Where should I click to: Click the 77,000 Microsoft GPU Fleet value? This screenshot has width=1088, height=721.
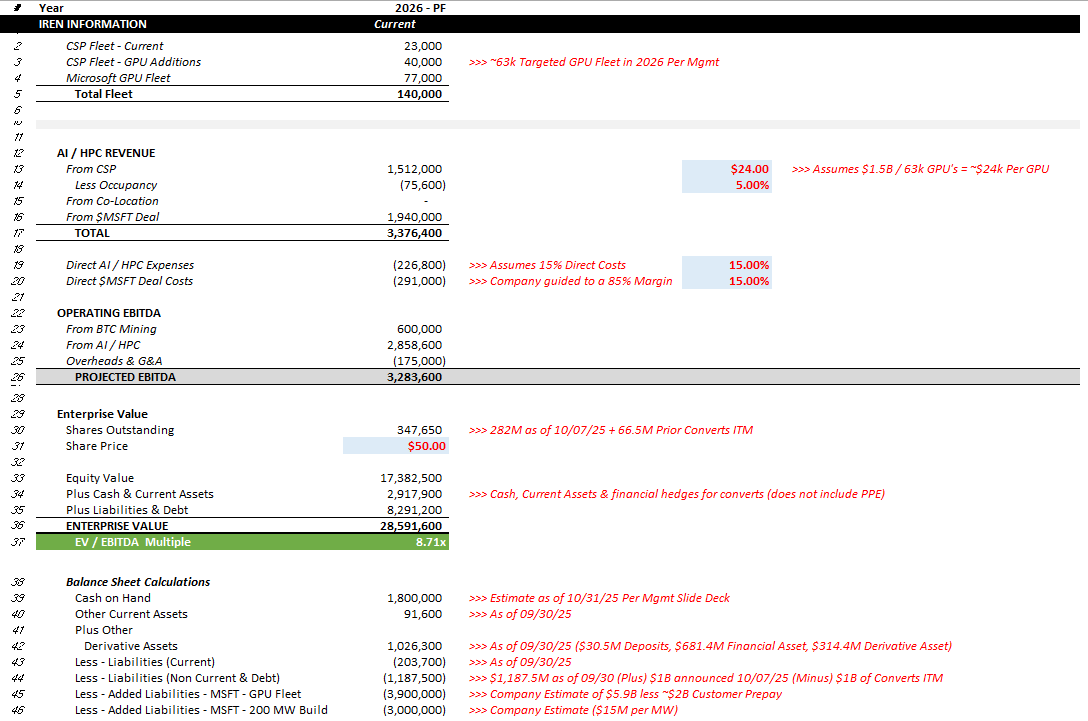tap(423, 78)
